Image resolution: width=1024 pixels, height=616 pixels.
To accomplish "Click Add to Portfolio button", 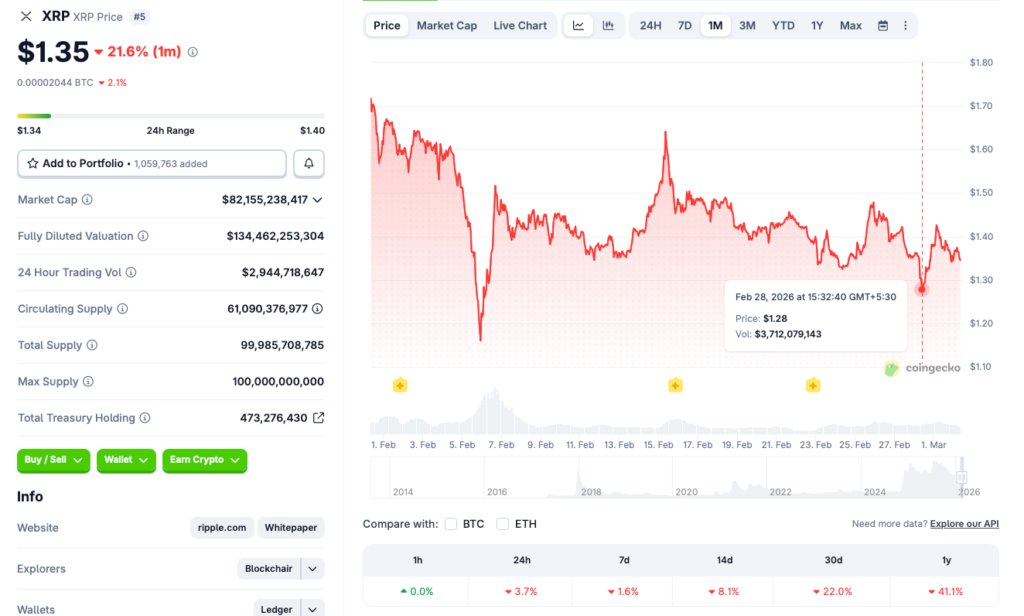I will [x=151, y=163].
